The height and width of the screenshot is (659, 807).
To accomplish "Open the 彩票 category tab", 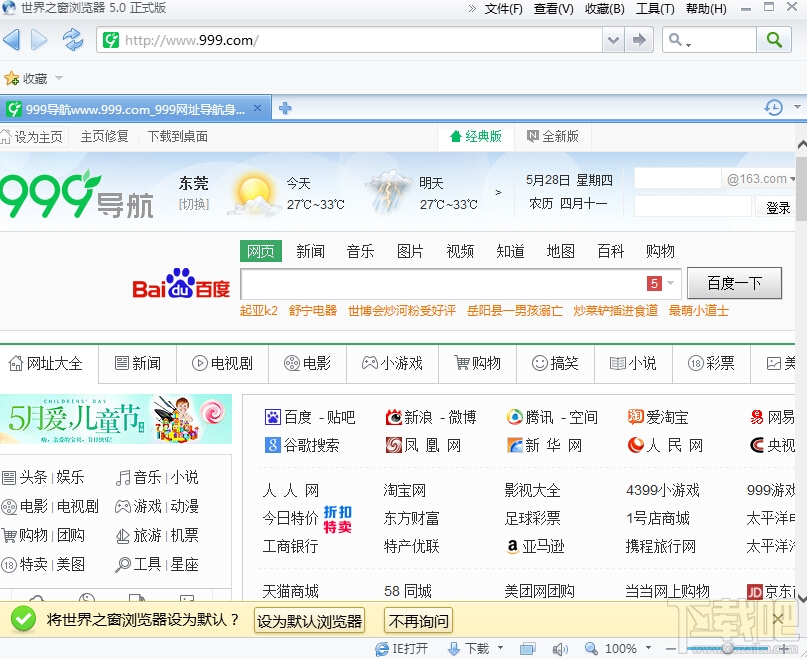I will tap(711, 364).
